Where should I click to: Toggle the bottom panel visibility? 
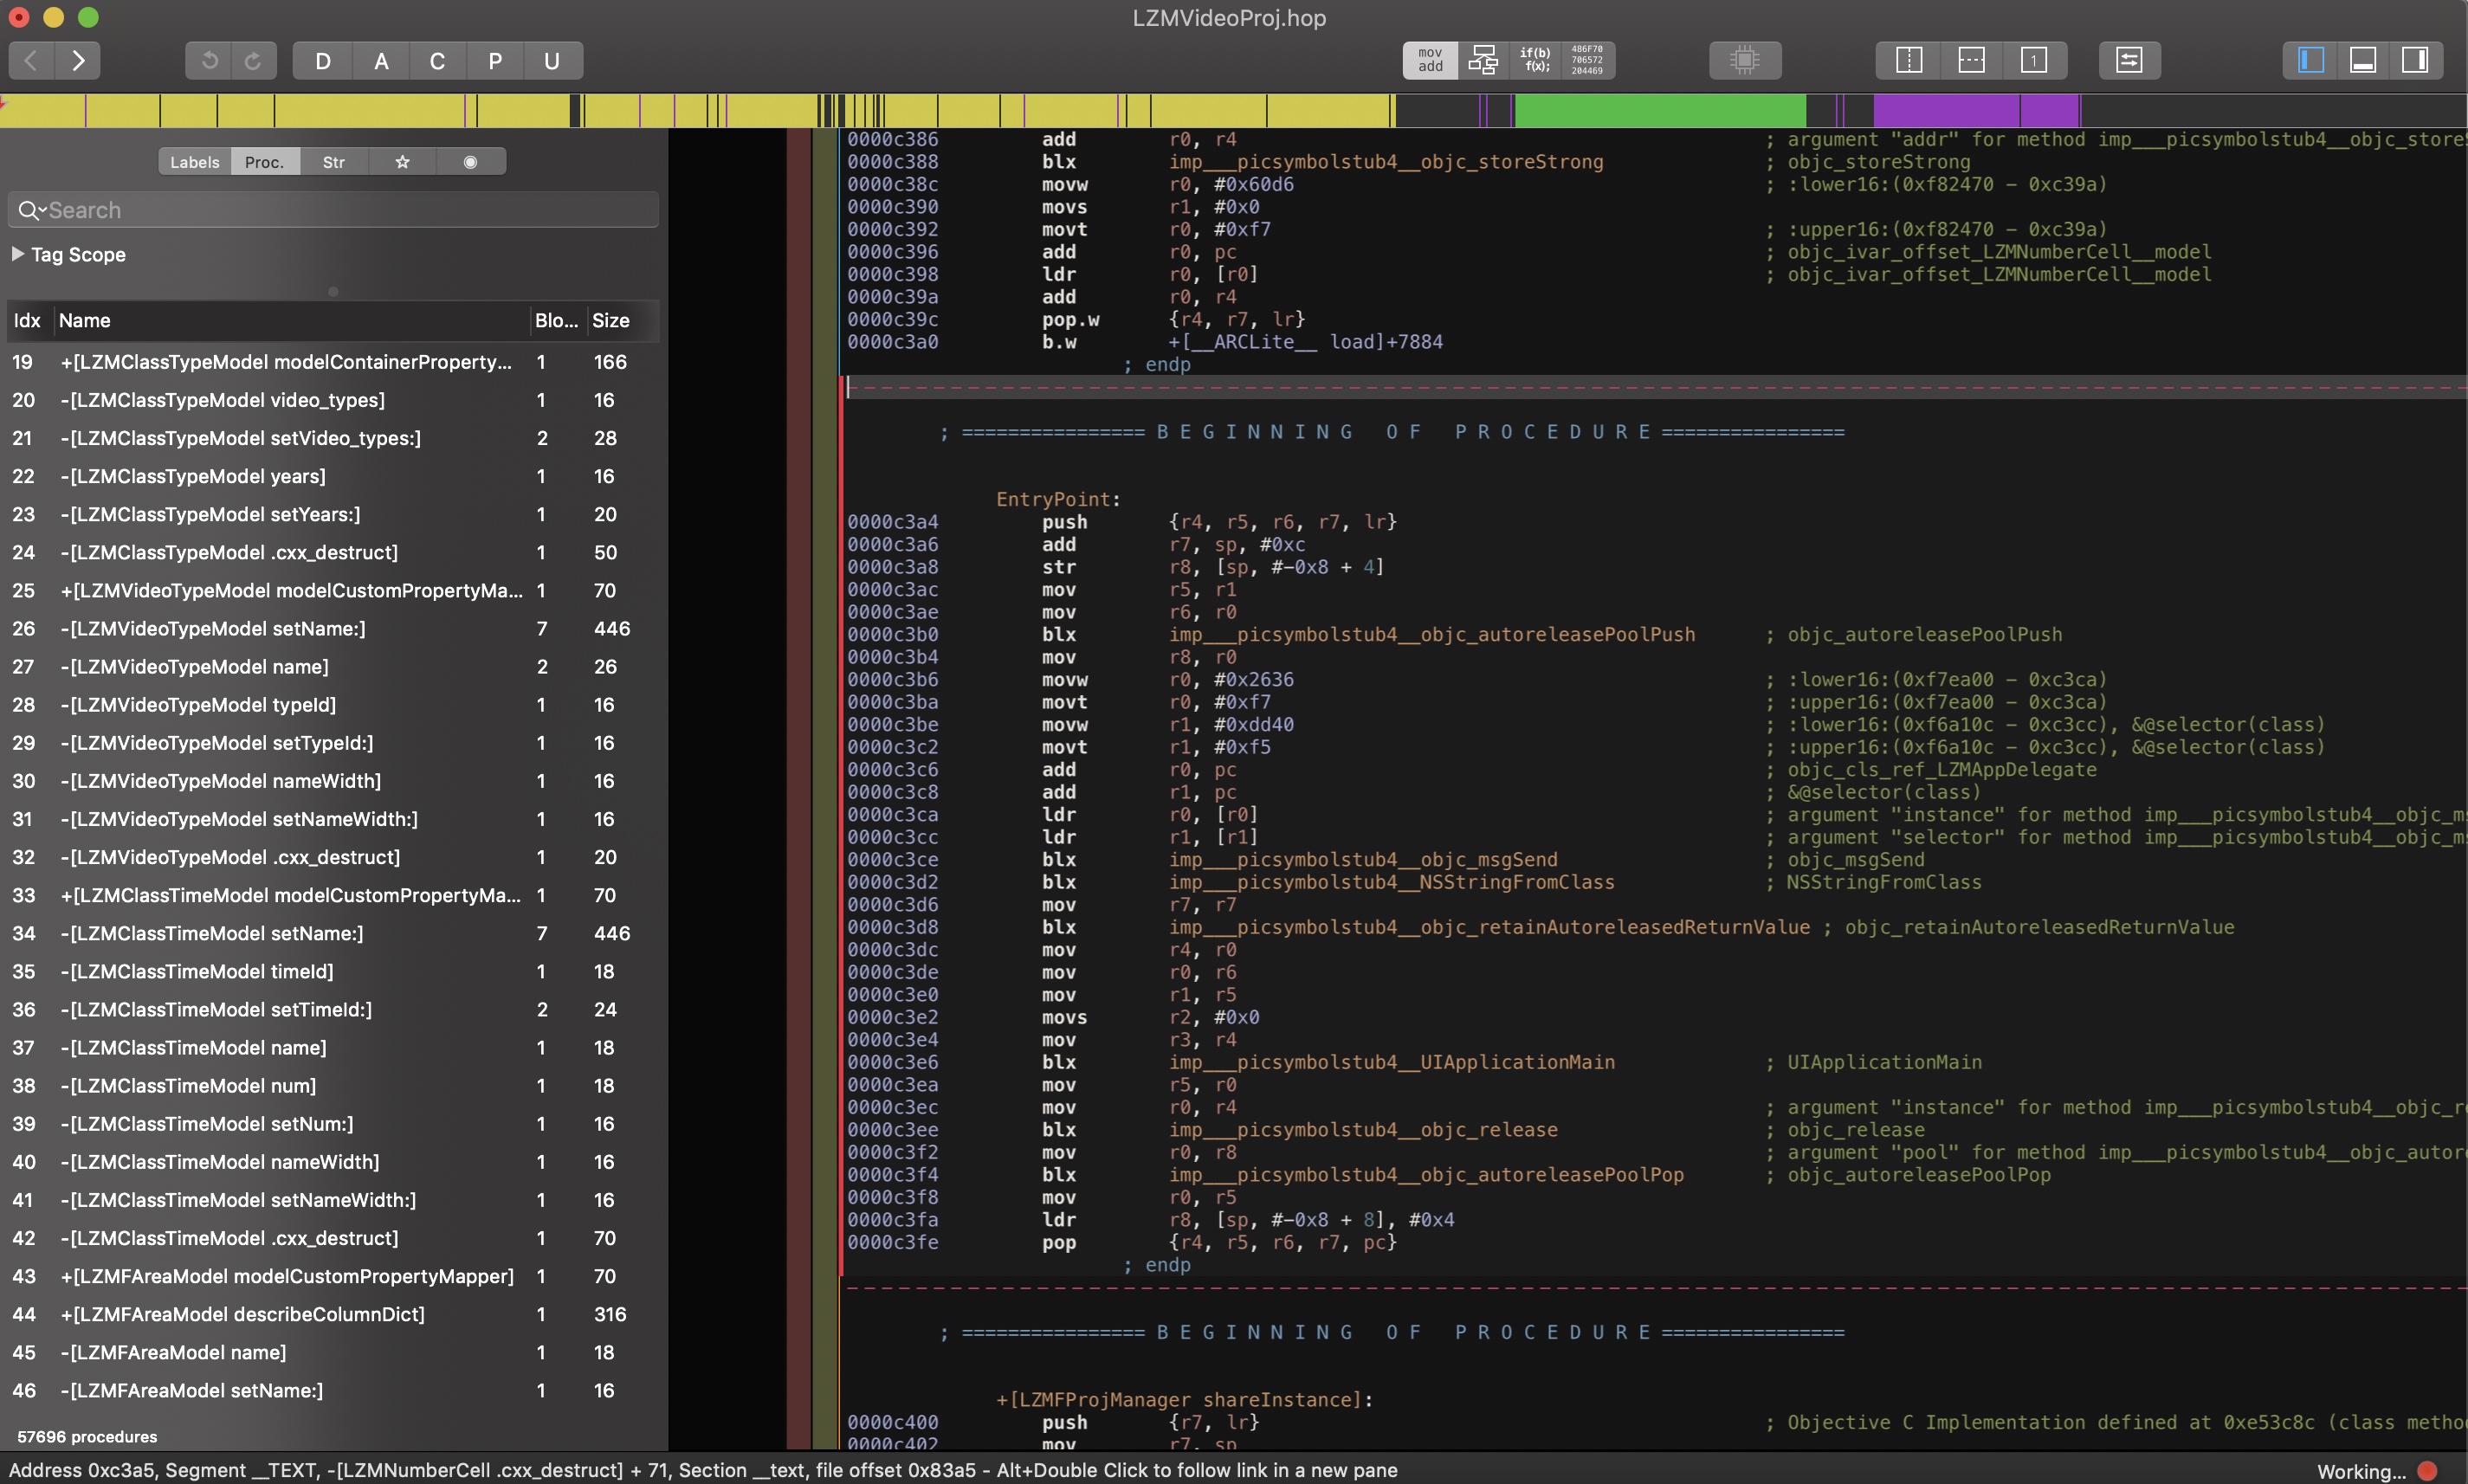click(x=2362, y=60)
